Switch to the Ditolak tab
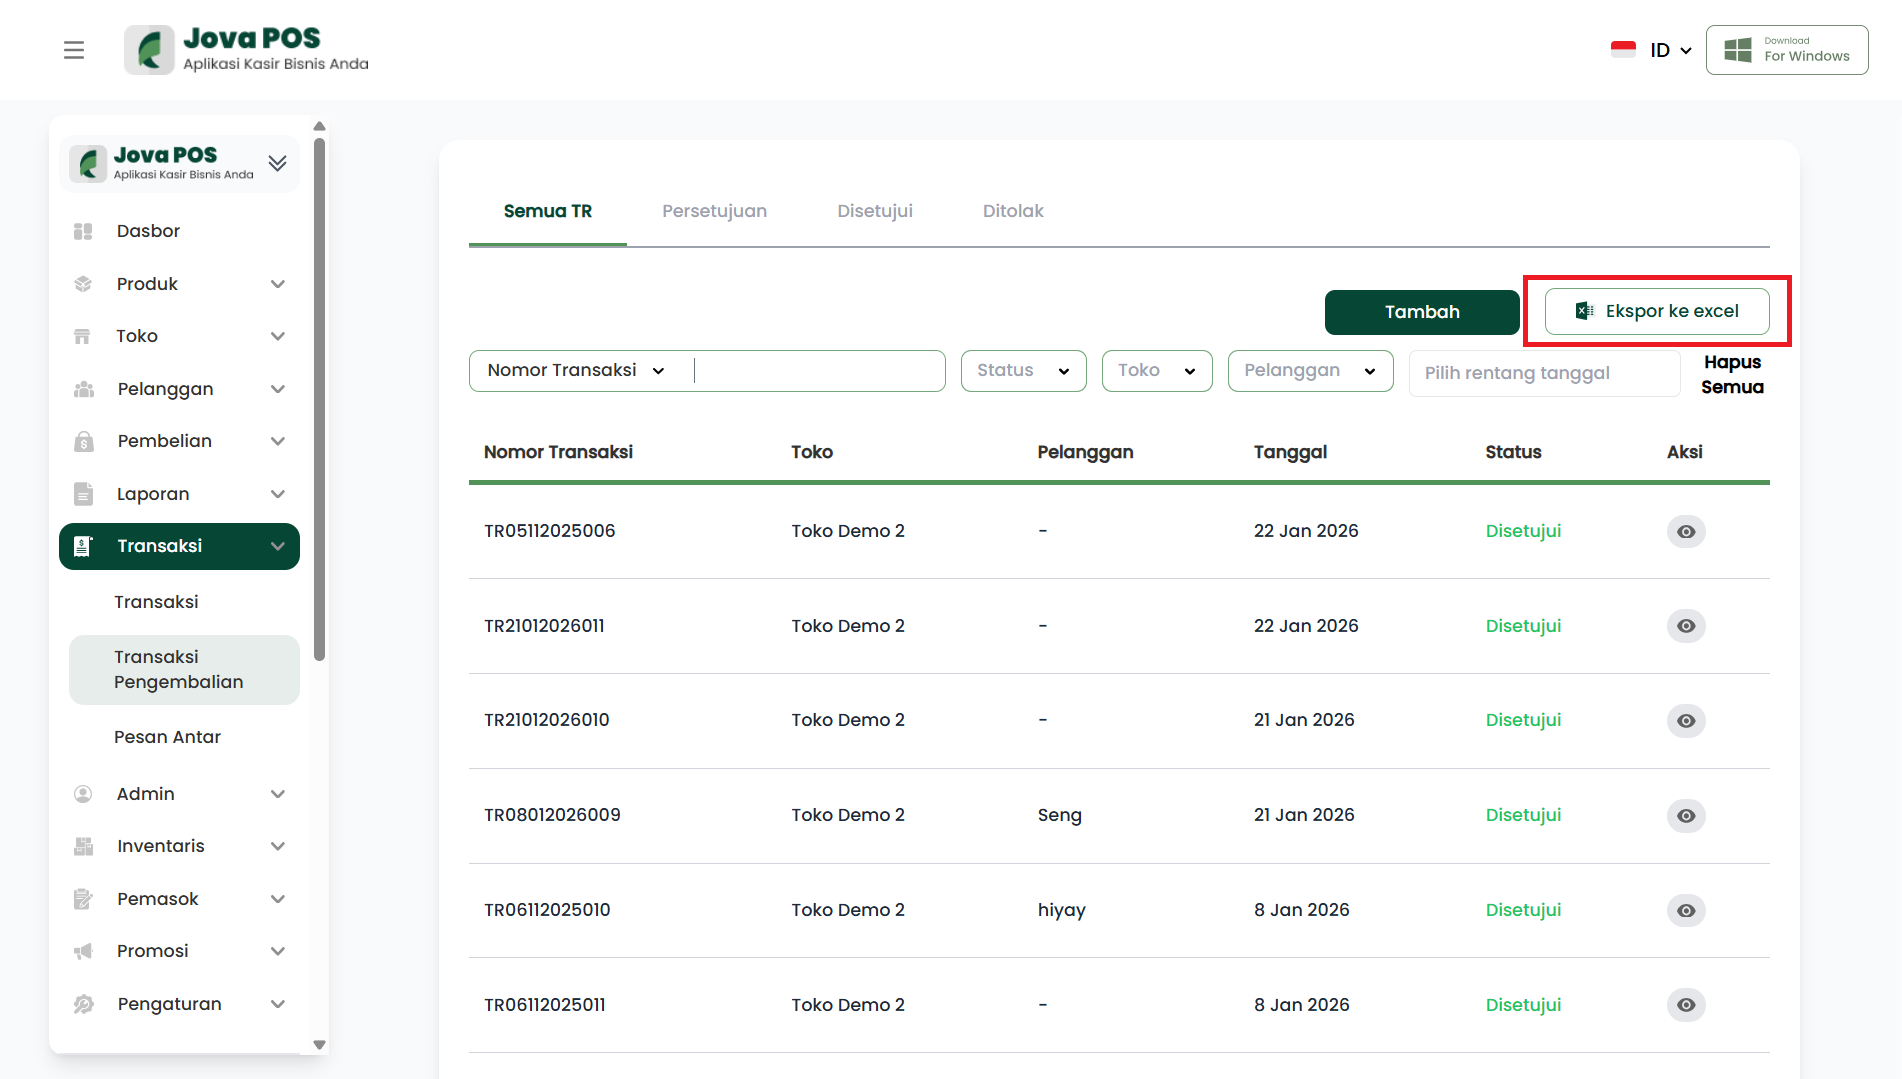Viewport: 1902px width, 1079px height. click(1012, 211)
